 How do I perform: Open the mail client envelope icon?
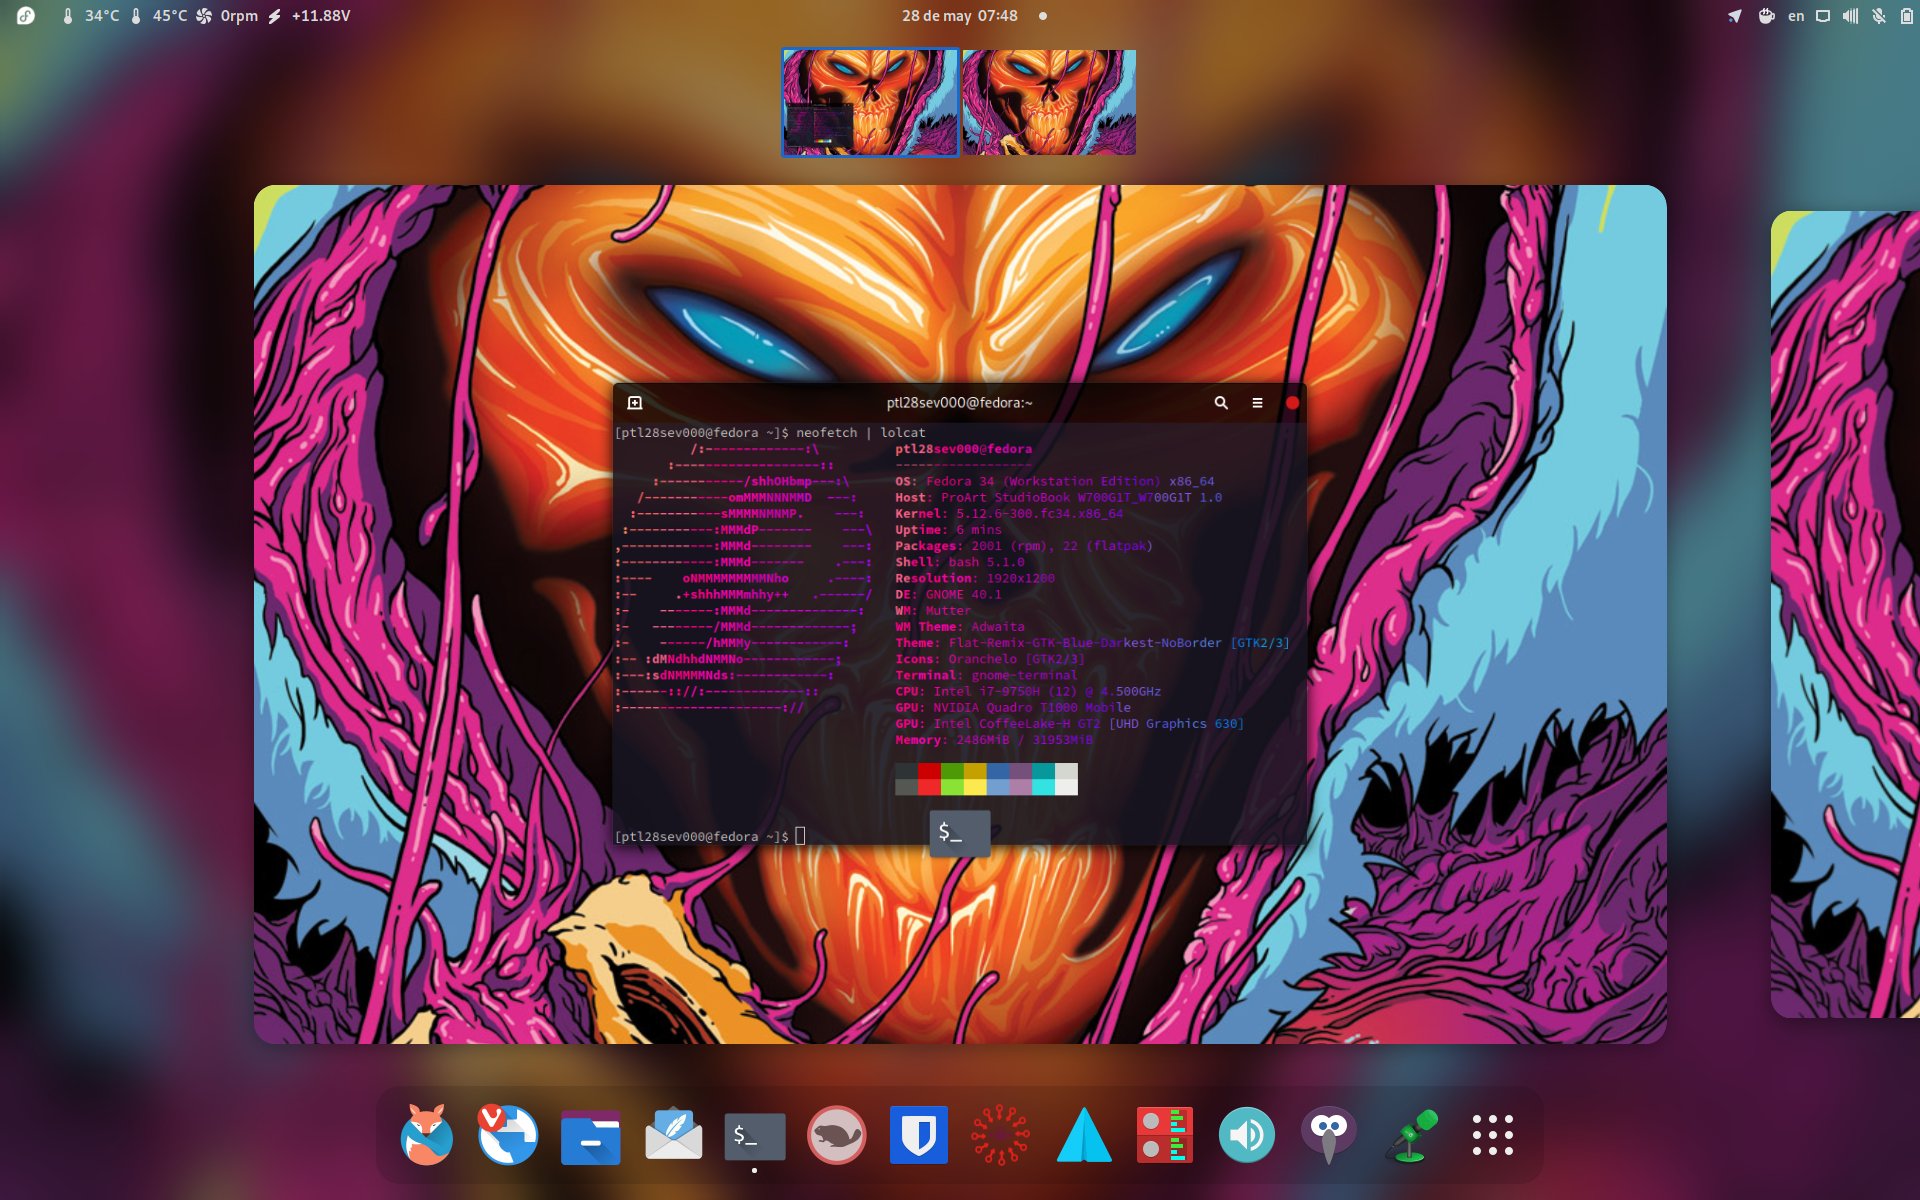(673, 1135)
